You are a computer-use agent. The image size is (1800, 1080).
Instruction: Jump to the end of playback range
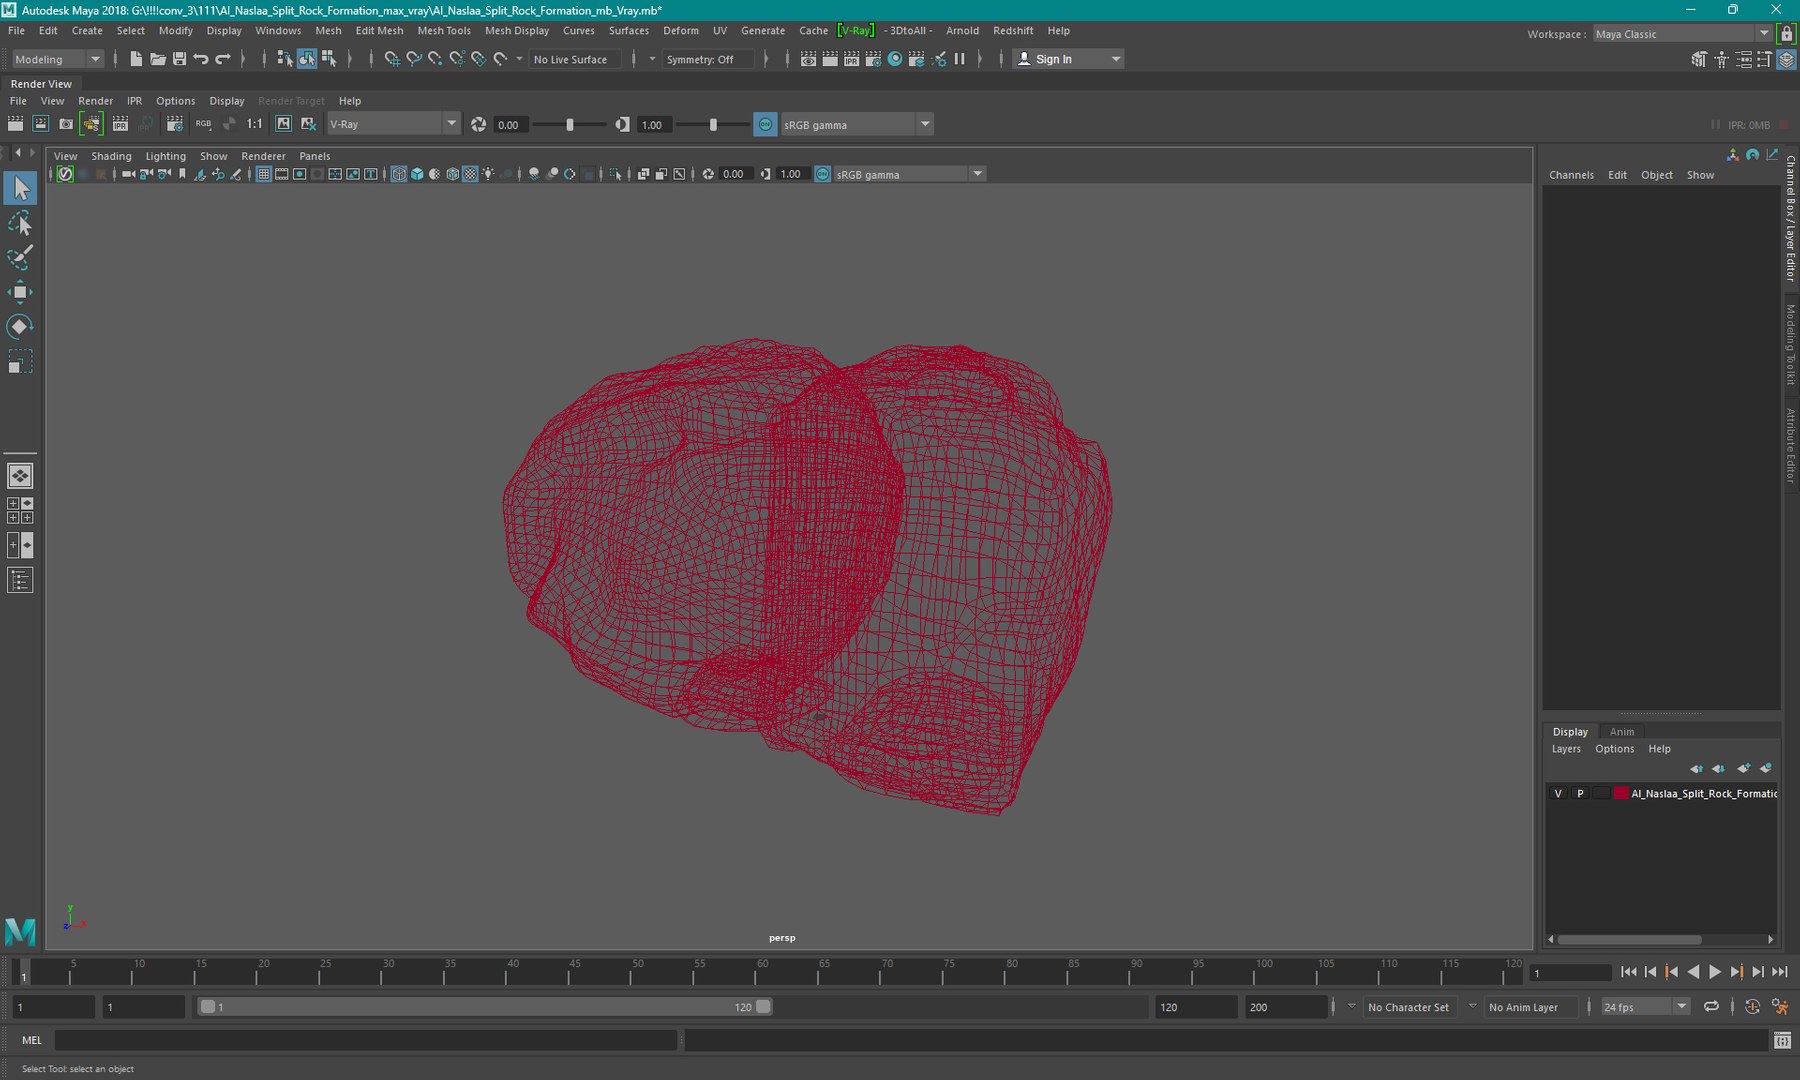pyautogui.click(x=1779, y=972)
